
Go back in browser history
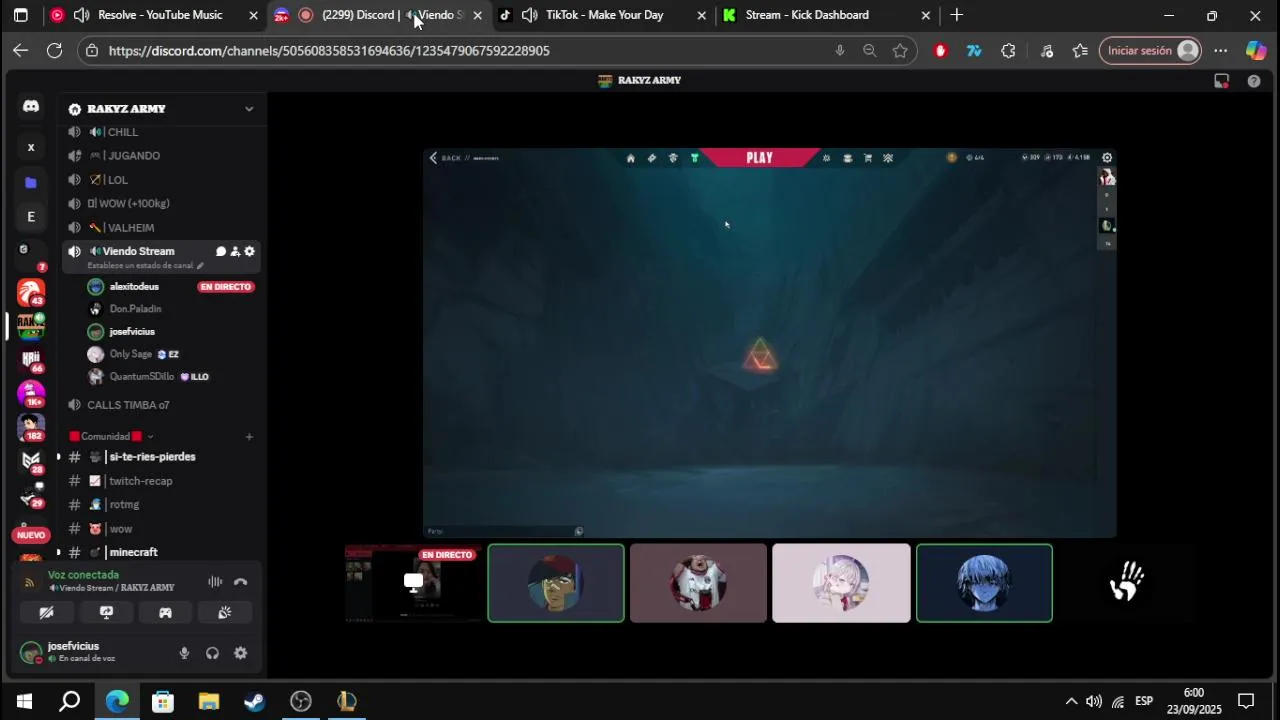20,50
